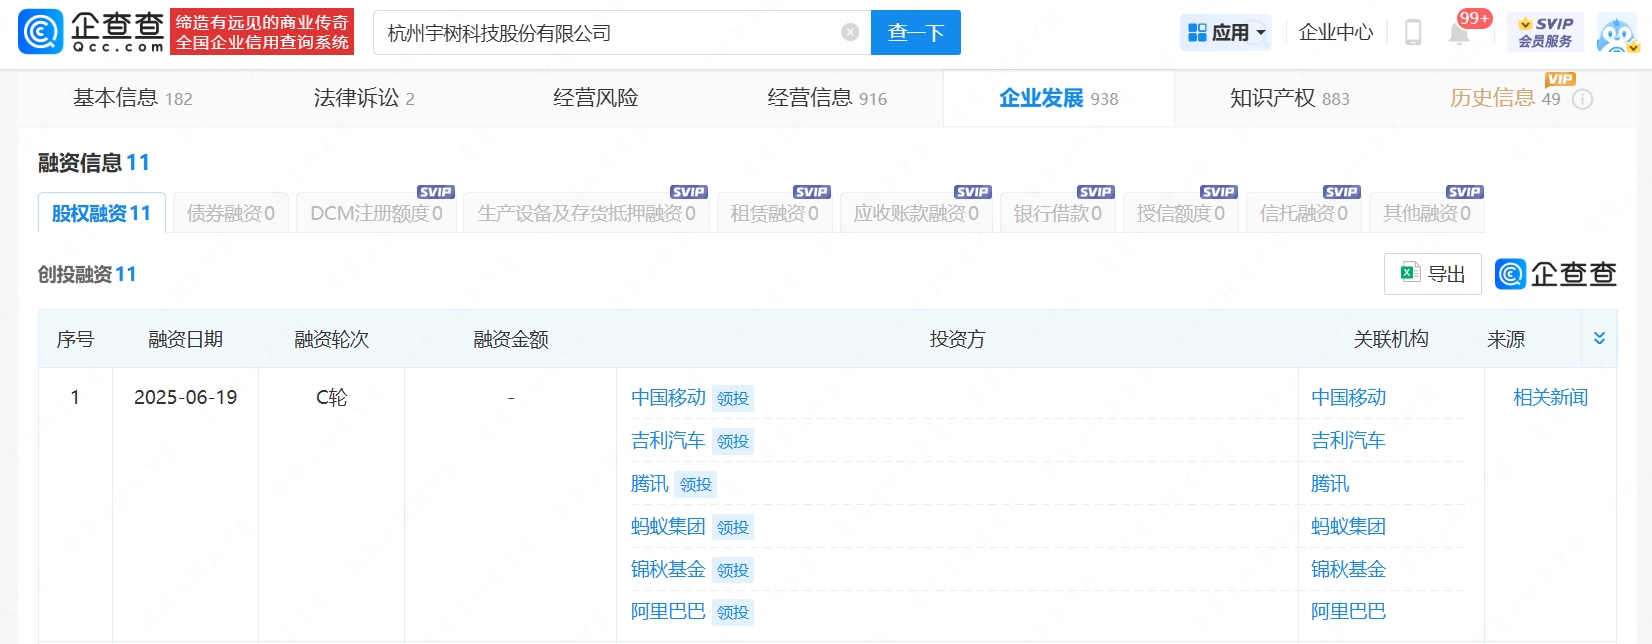Open the 应用 dropdown menu
Screen dimensions: 1652x644
1226,33
